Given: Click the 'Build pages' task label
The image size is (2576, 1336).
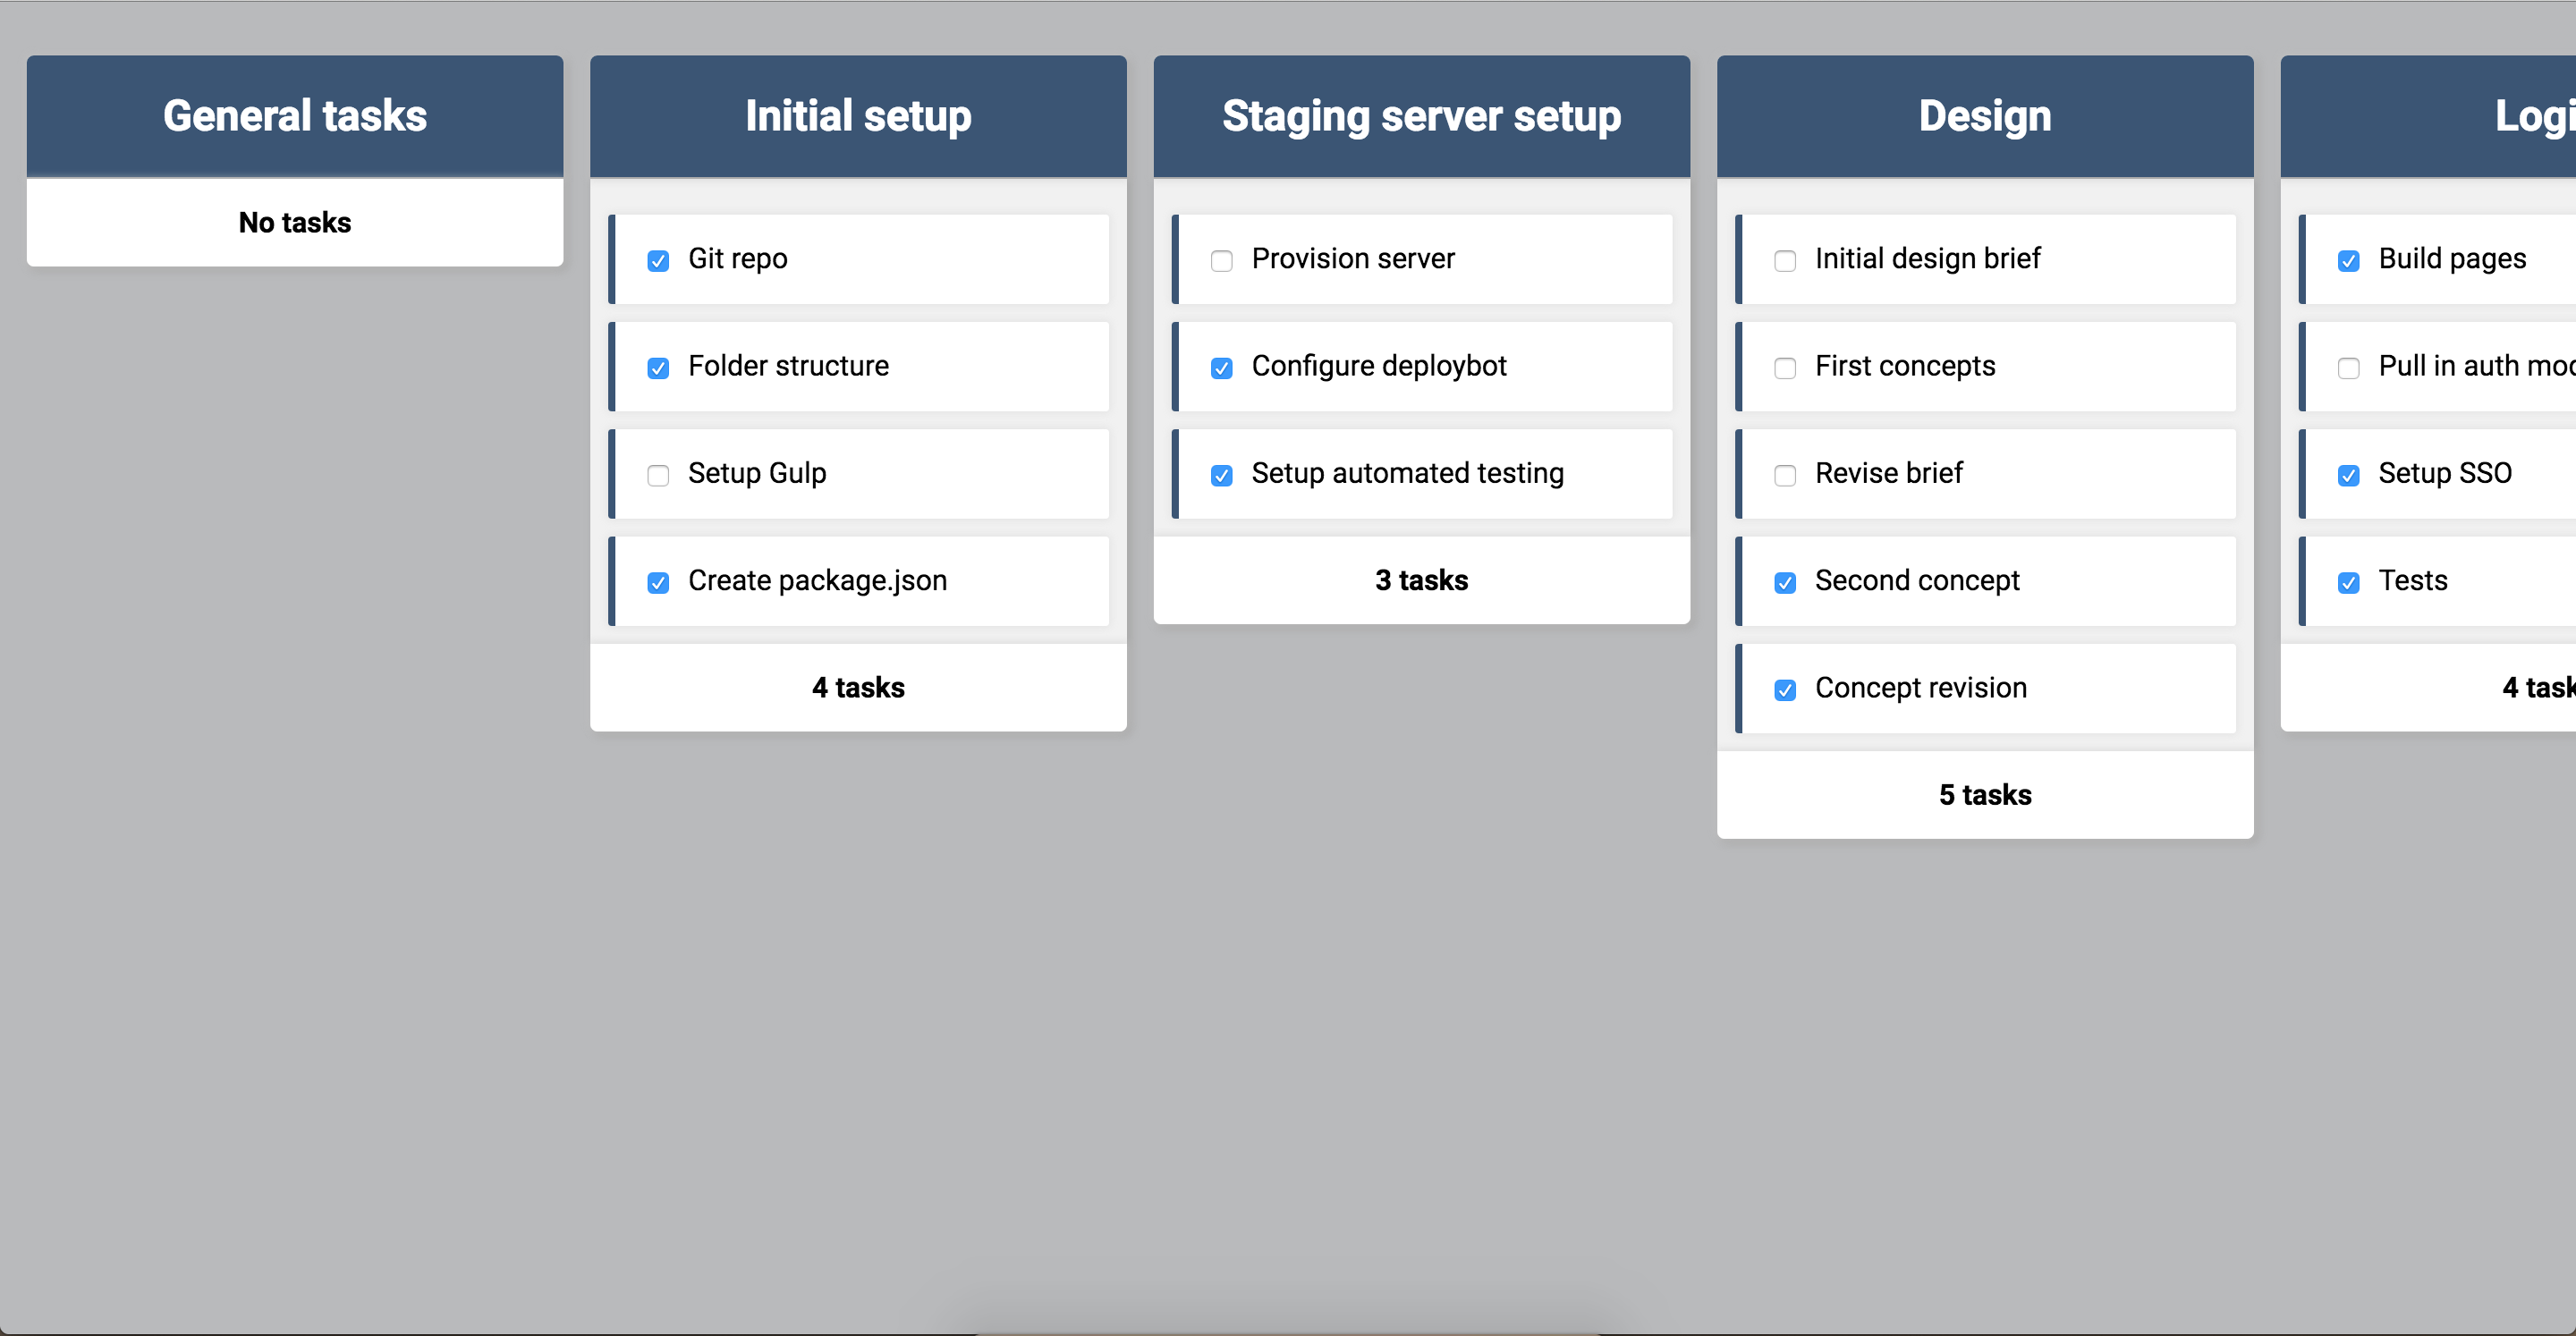Looking at the screenshot, I should 2452,259.
